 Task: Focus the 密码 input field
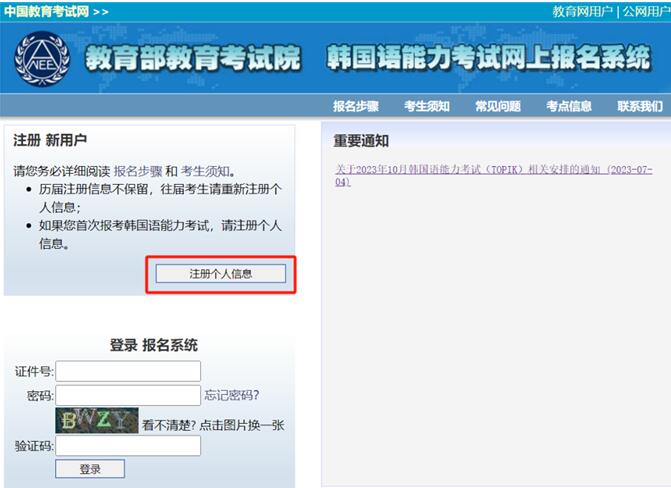[128, 395]
